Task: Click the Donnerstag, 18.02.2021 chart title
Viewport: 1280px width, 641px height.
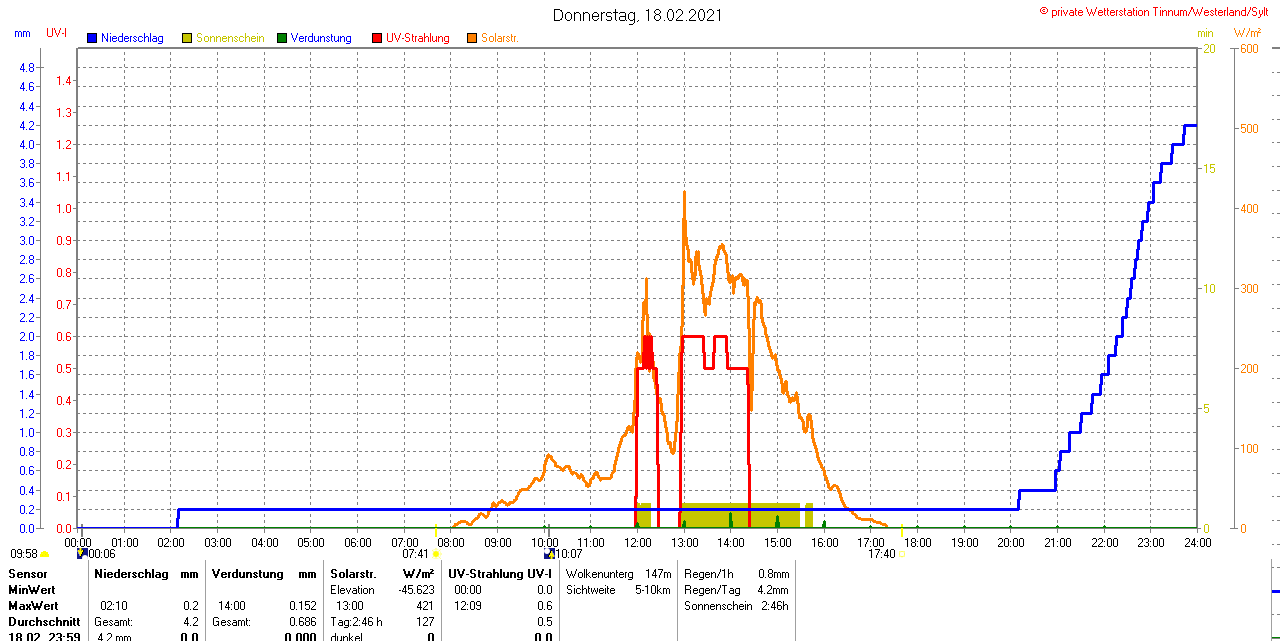Action: 637,15
